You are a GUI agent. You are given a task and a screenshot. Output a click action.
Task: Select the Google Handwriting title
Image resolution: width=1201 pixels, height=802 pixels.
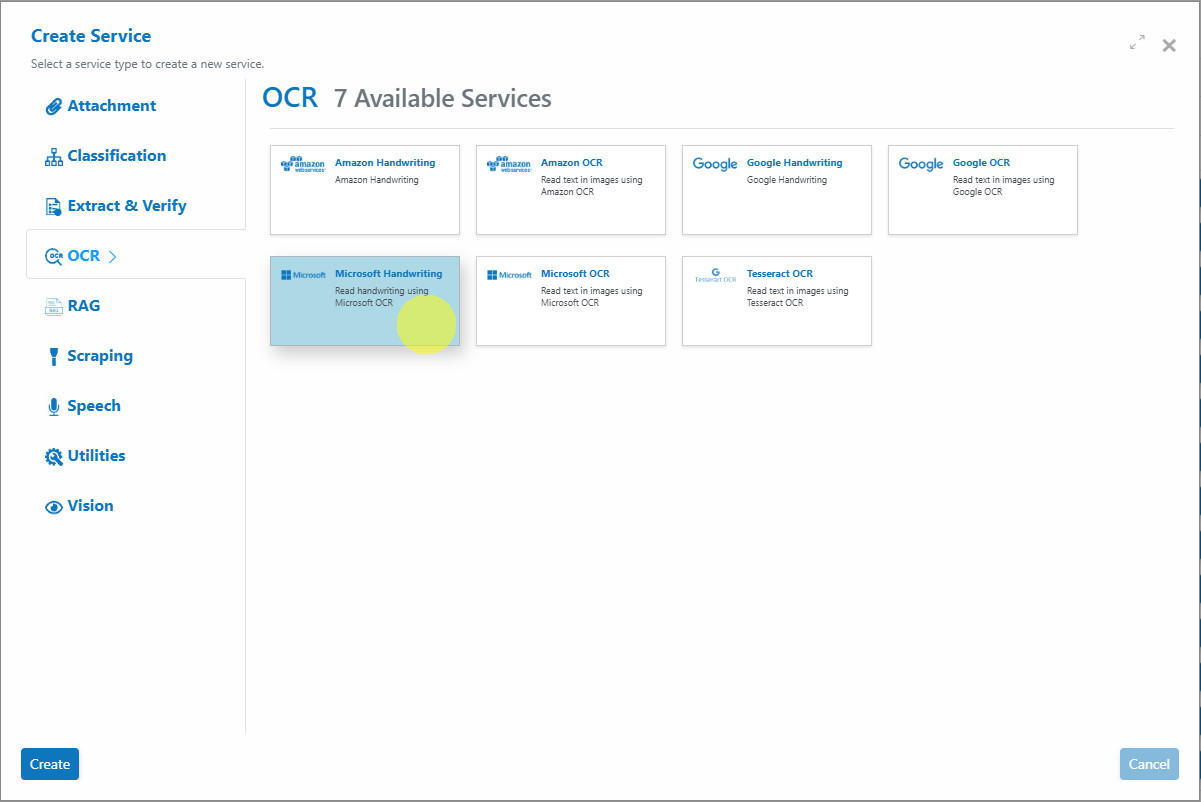point(795,163)
